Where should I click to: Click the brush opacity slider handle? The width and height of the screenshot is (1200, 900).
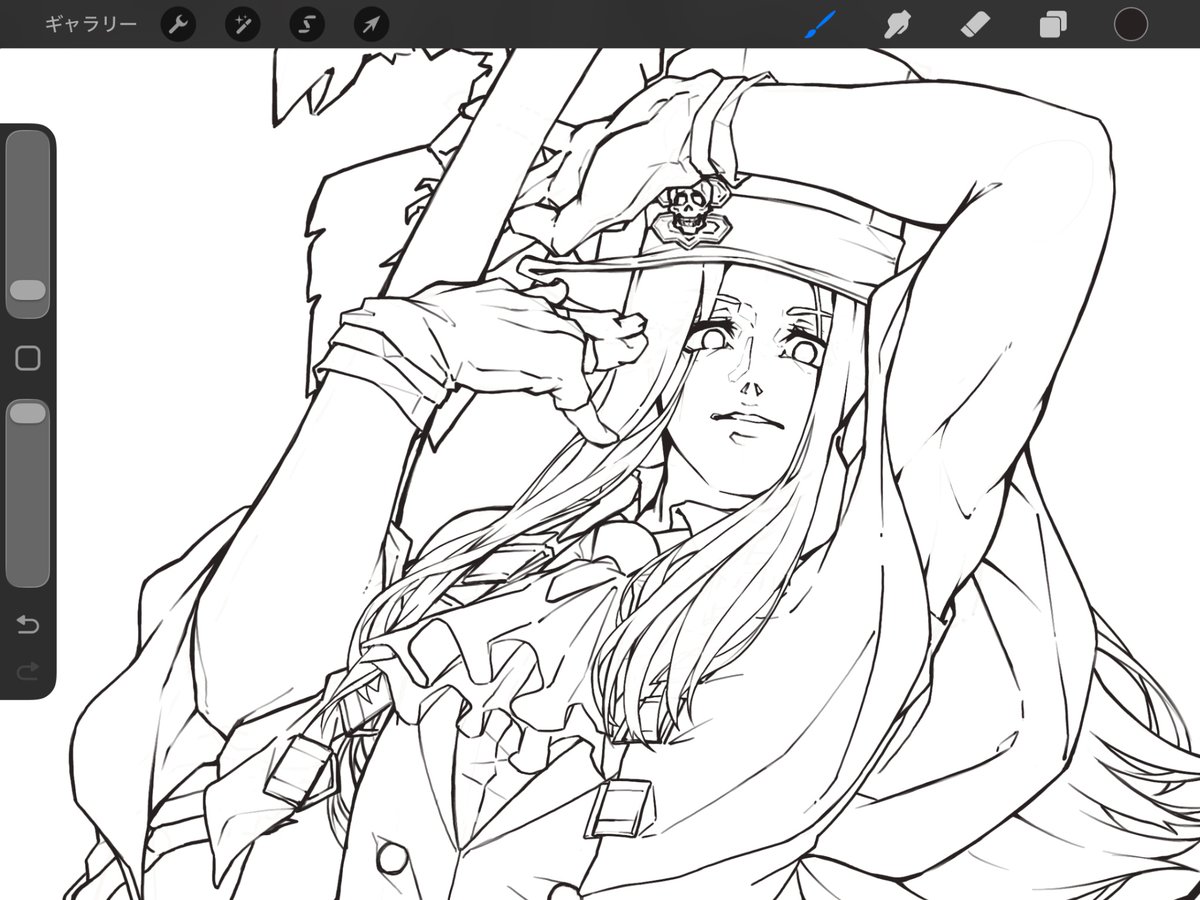click(28, 413)
